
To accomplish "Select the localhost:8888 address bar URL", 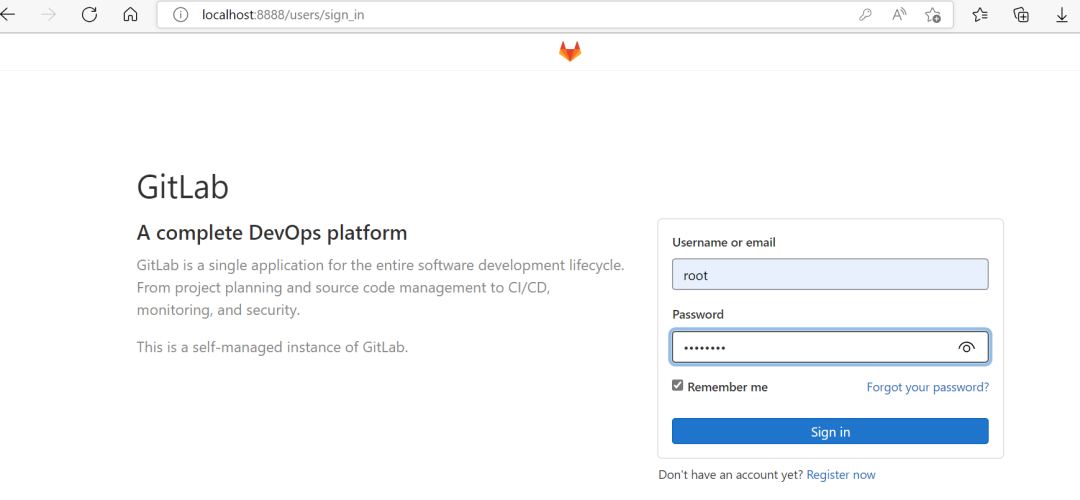I will tap(283, 15).
